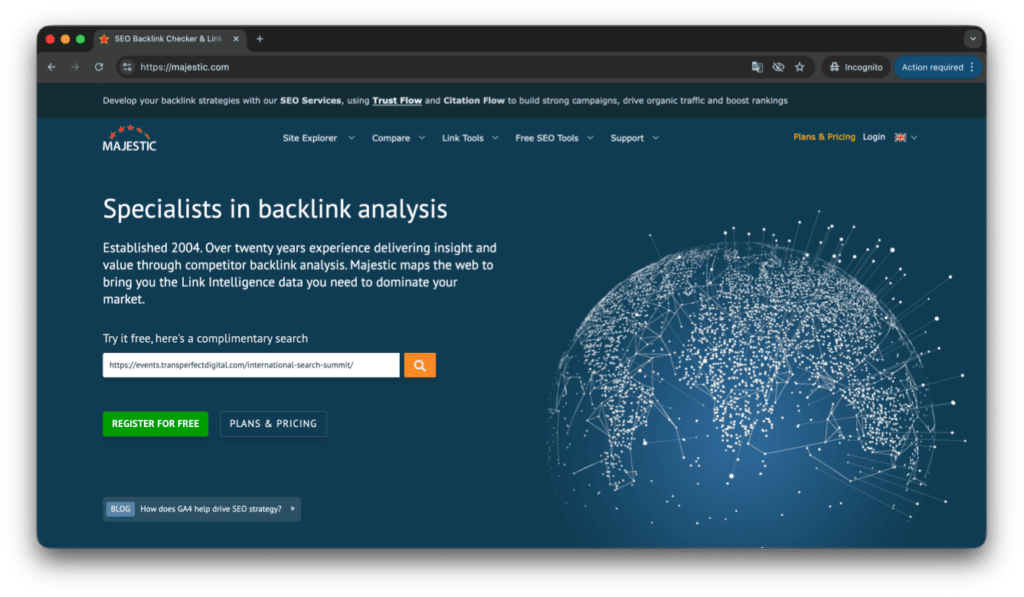
Task: Click the tracking protection eye icon
Action: [x=778, y=67]
